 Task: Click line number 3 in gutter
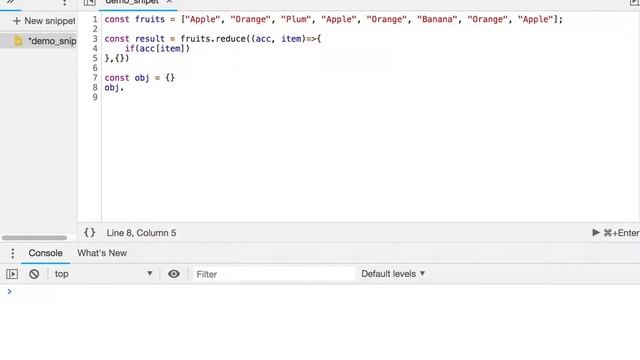[x=95, y=39]
